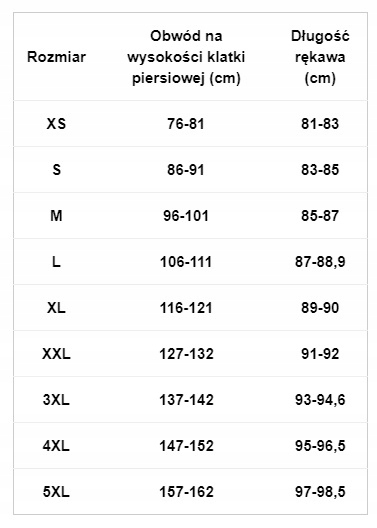Click the 157-162 chest value
Viewport: 377px width, 528px height.
(x=186, y=492)
